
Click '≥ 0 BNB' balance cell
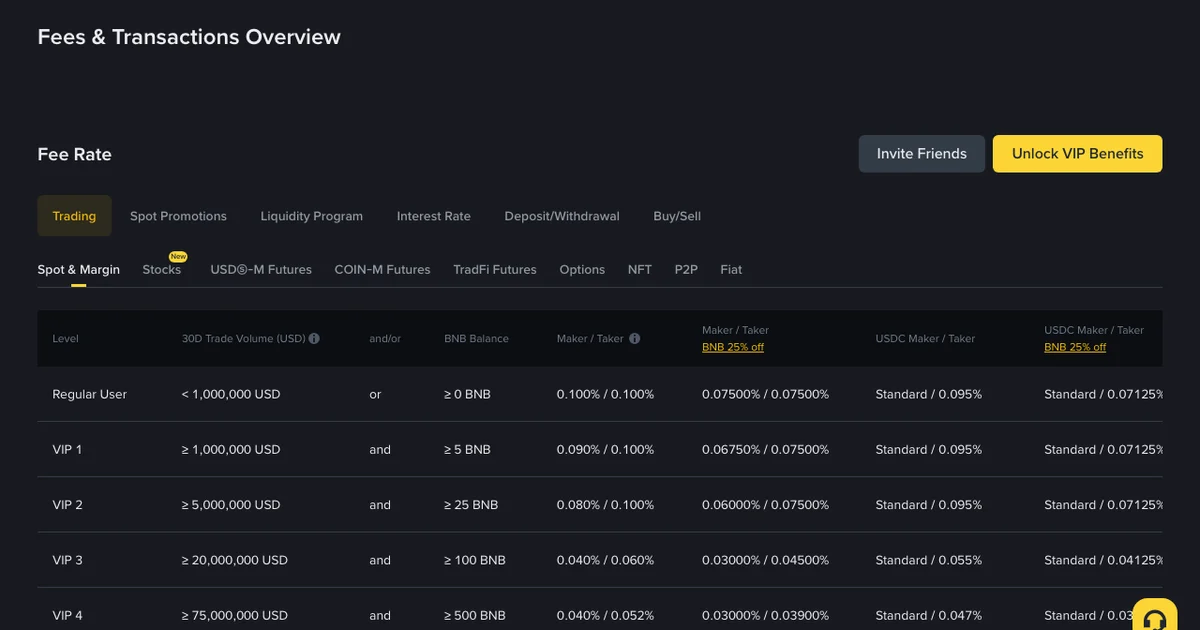467,395
